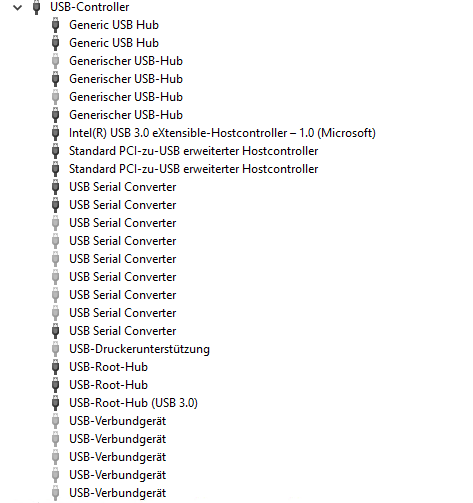Click the USB-Root-Hub (USB 3.0) icon
This screenshot has width=473, height=503.
coord(56,403)
